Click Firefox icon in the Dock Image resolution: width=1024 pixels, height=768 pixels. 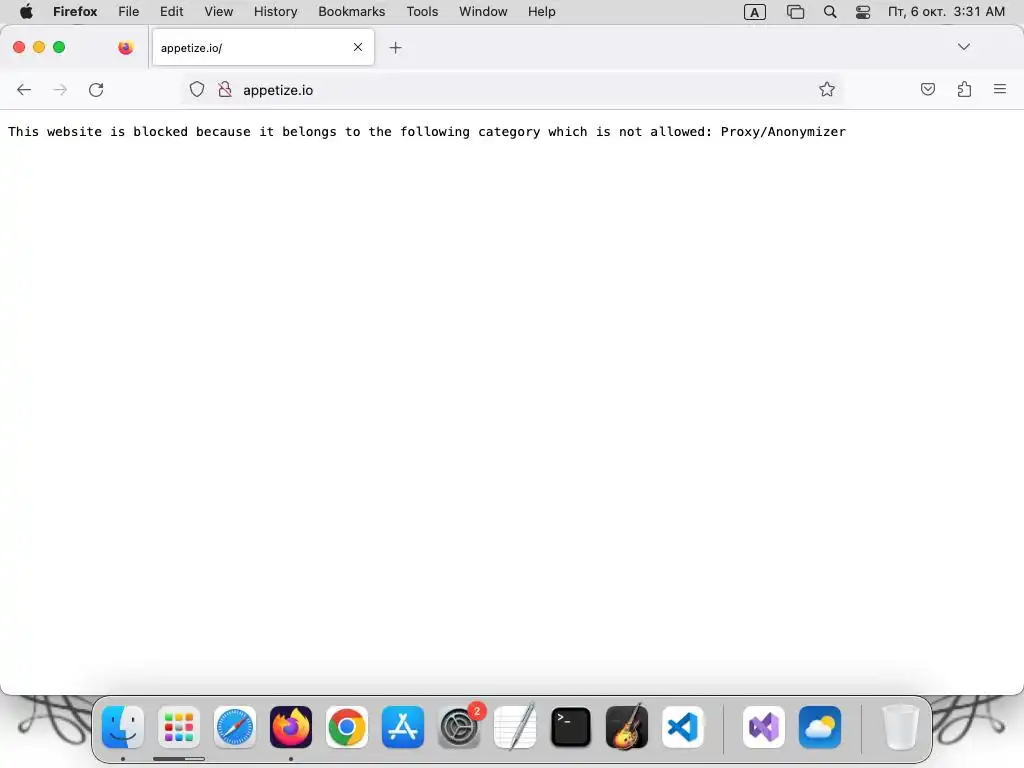click(x=291, y=727)
